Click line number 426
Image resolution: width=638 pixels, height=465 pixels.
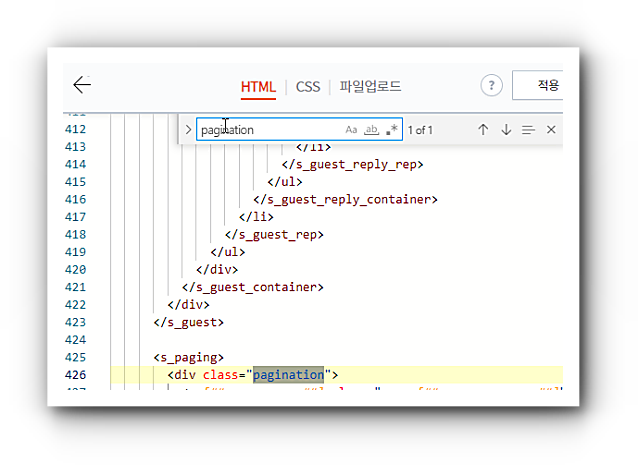pos(75,375)
